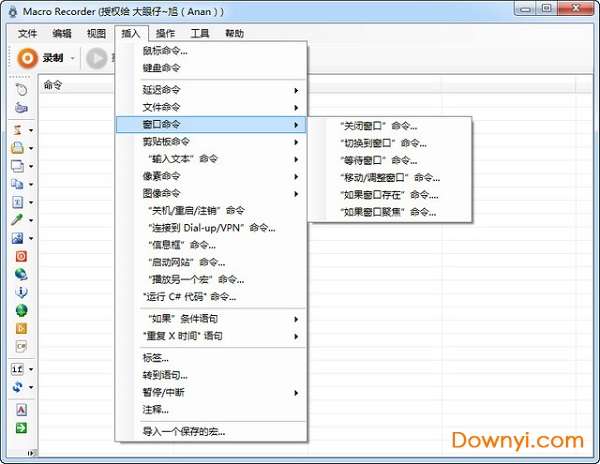Select "等待窗口" 命令 in the submenu
This screenshot has width=600, height=464.
pos(390,160)
